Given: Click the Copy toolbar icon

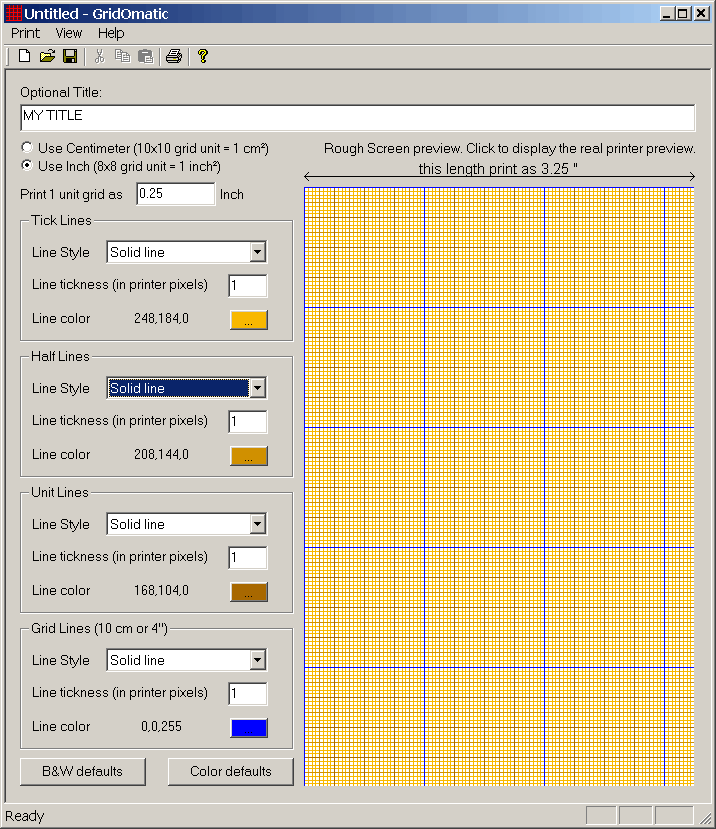Looking at the screenshot, I should [x=122, y=56].
